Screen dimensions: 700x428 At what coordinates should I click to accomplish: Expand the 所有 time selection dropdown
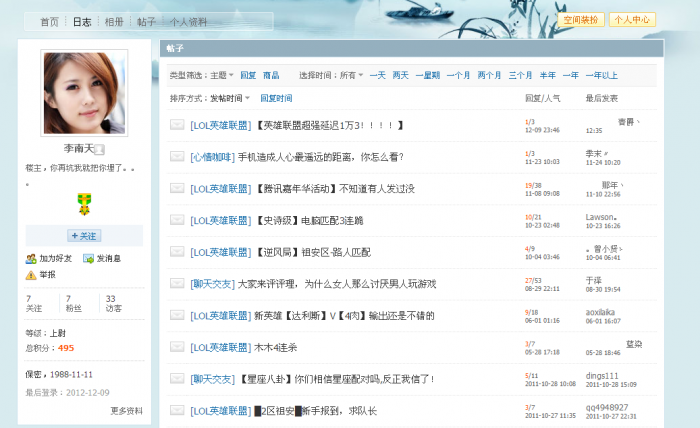[351, 75]
